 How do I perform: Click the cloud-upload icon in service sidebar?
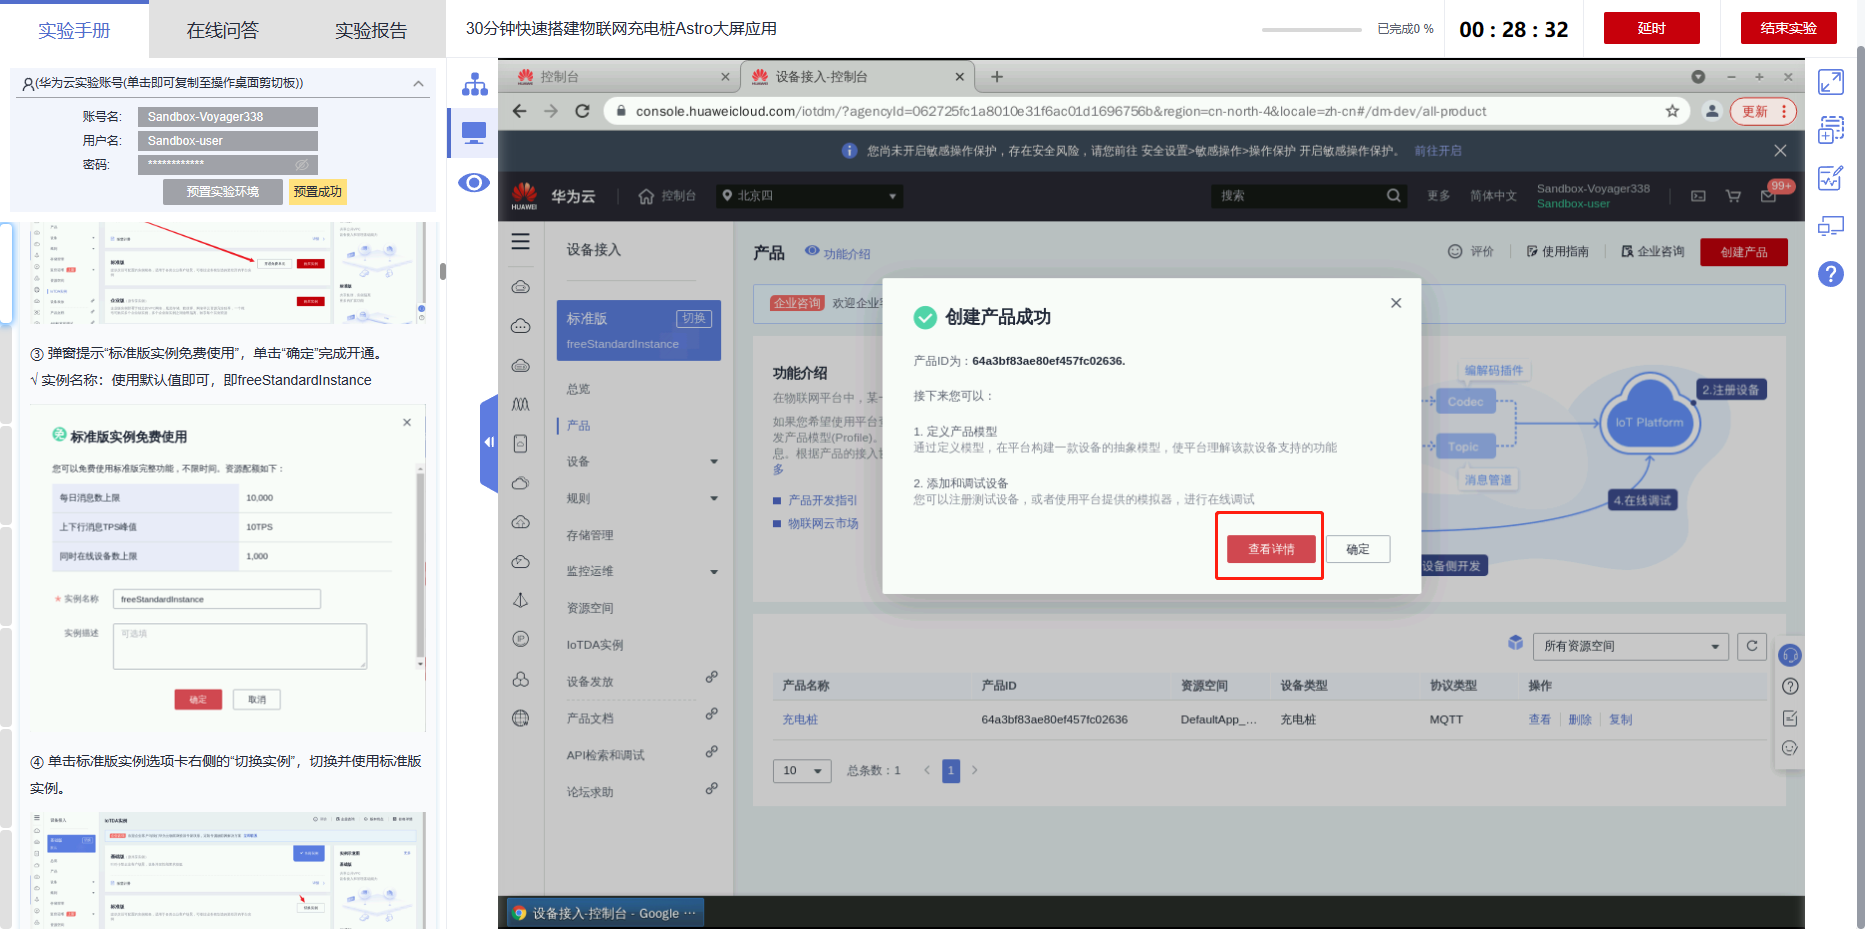[521, 522]
